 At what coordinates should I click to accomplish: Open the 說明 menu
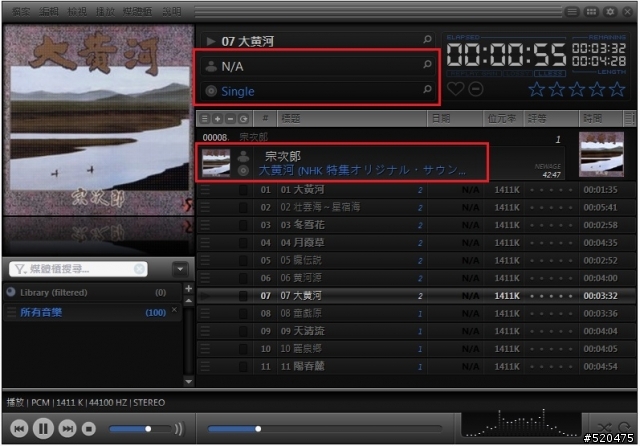coord(171,12)
